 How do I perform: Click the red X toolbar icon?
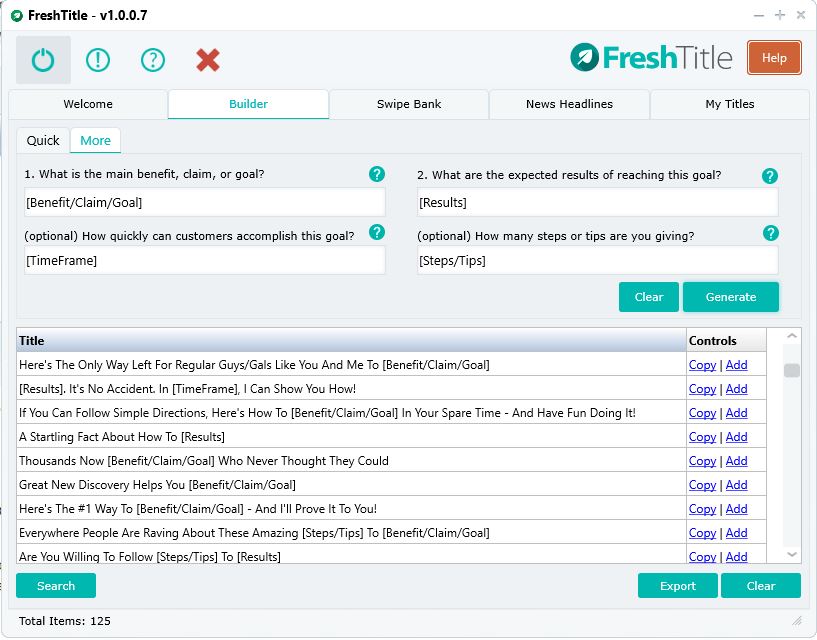(208, 60)
